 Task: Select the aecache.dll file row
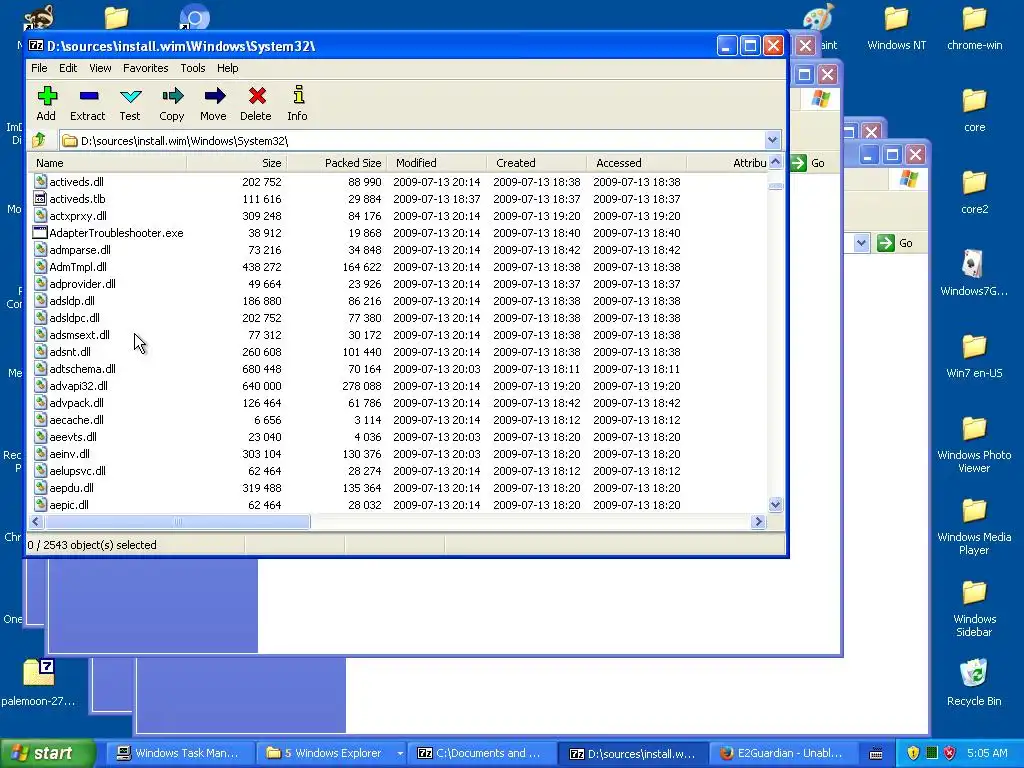[x=398, y=420]
